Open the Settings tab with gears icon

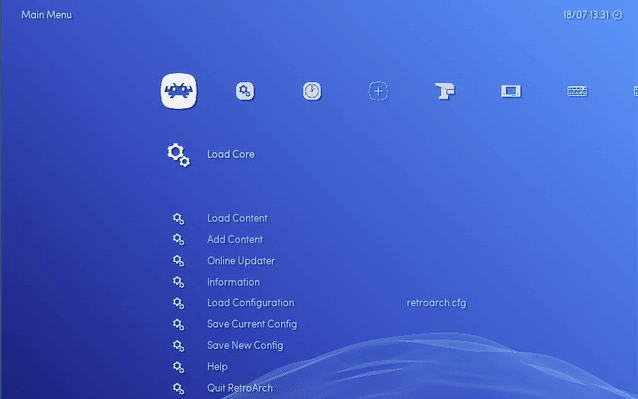245,91
